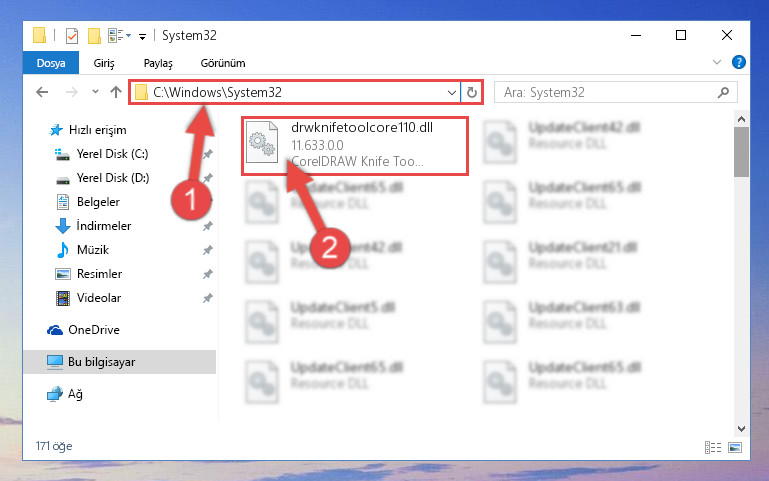Expand the ribbon with the chevron

pyautogui.click(x=717, y=62)
